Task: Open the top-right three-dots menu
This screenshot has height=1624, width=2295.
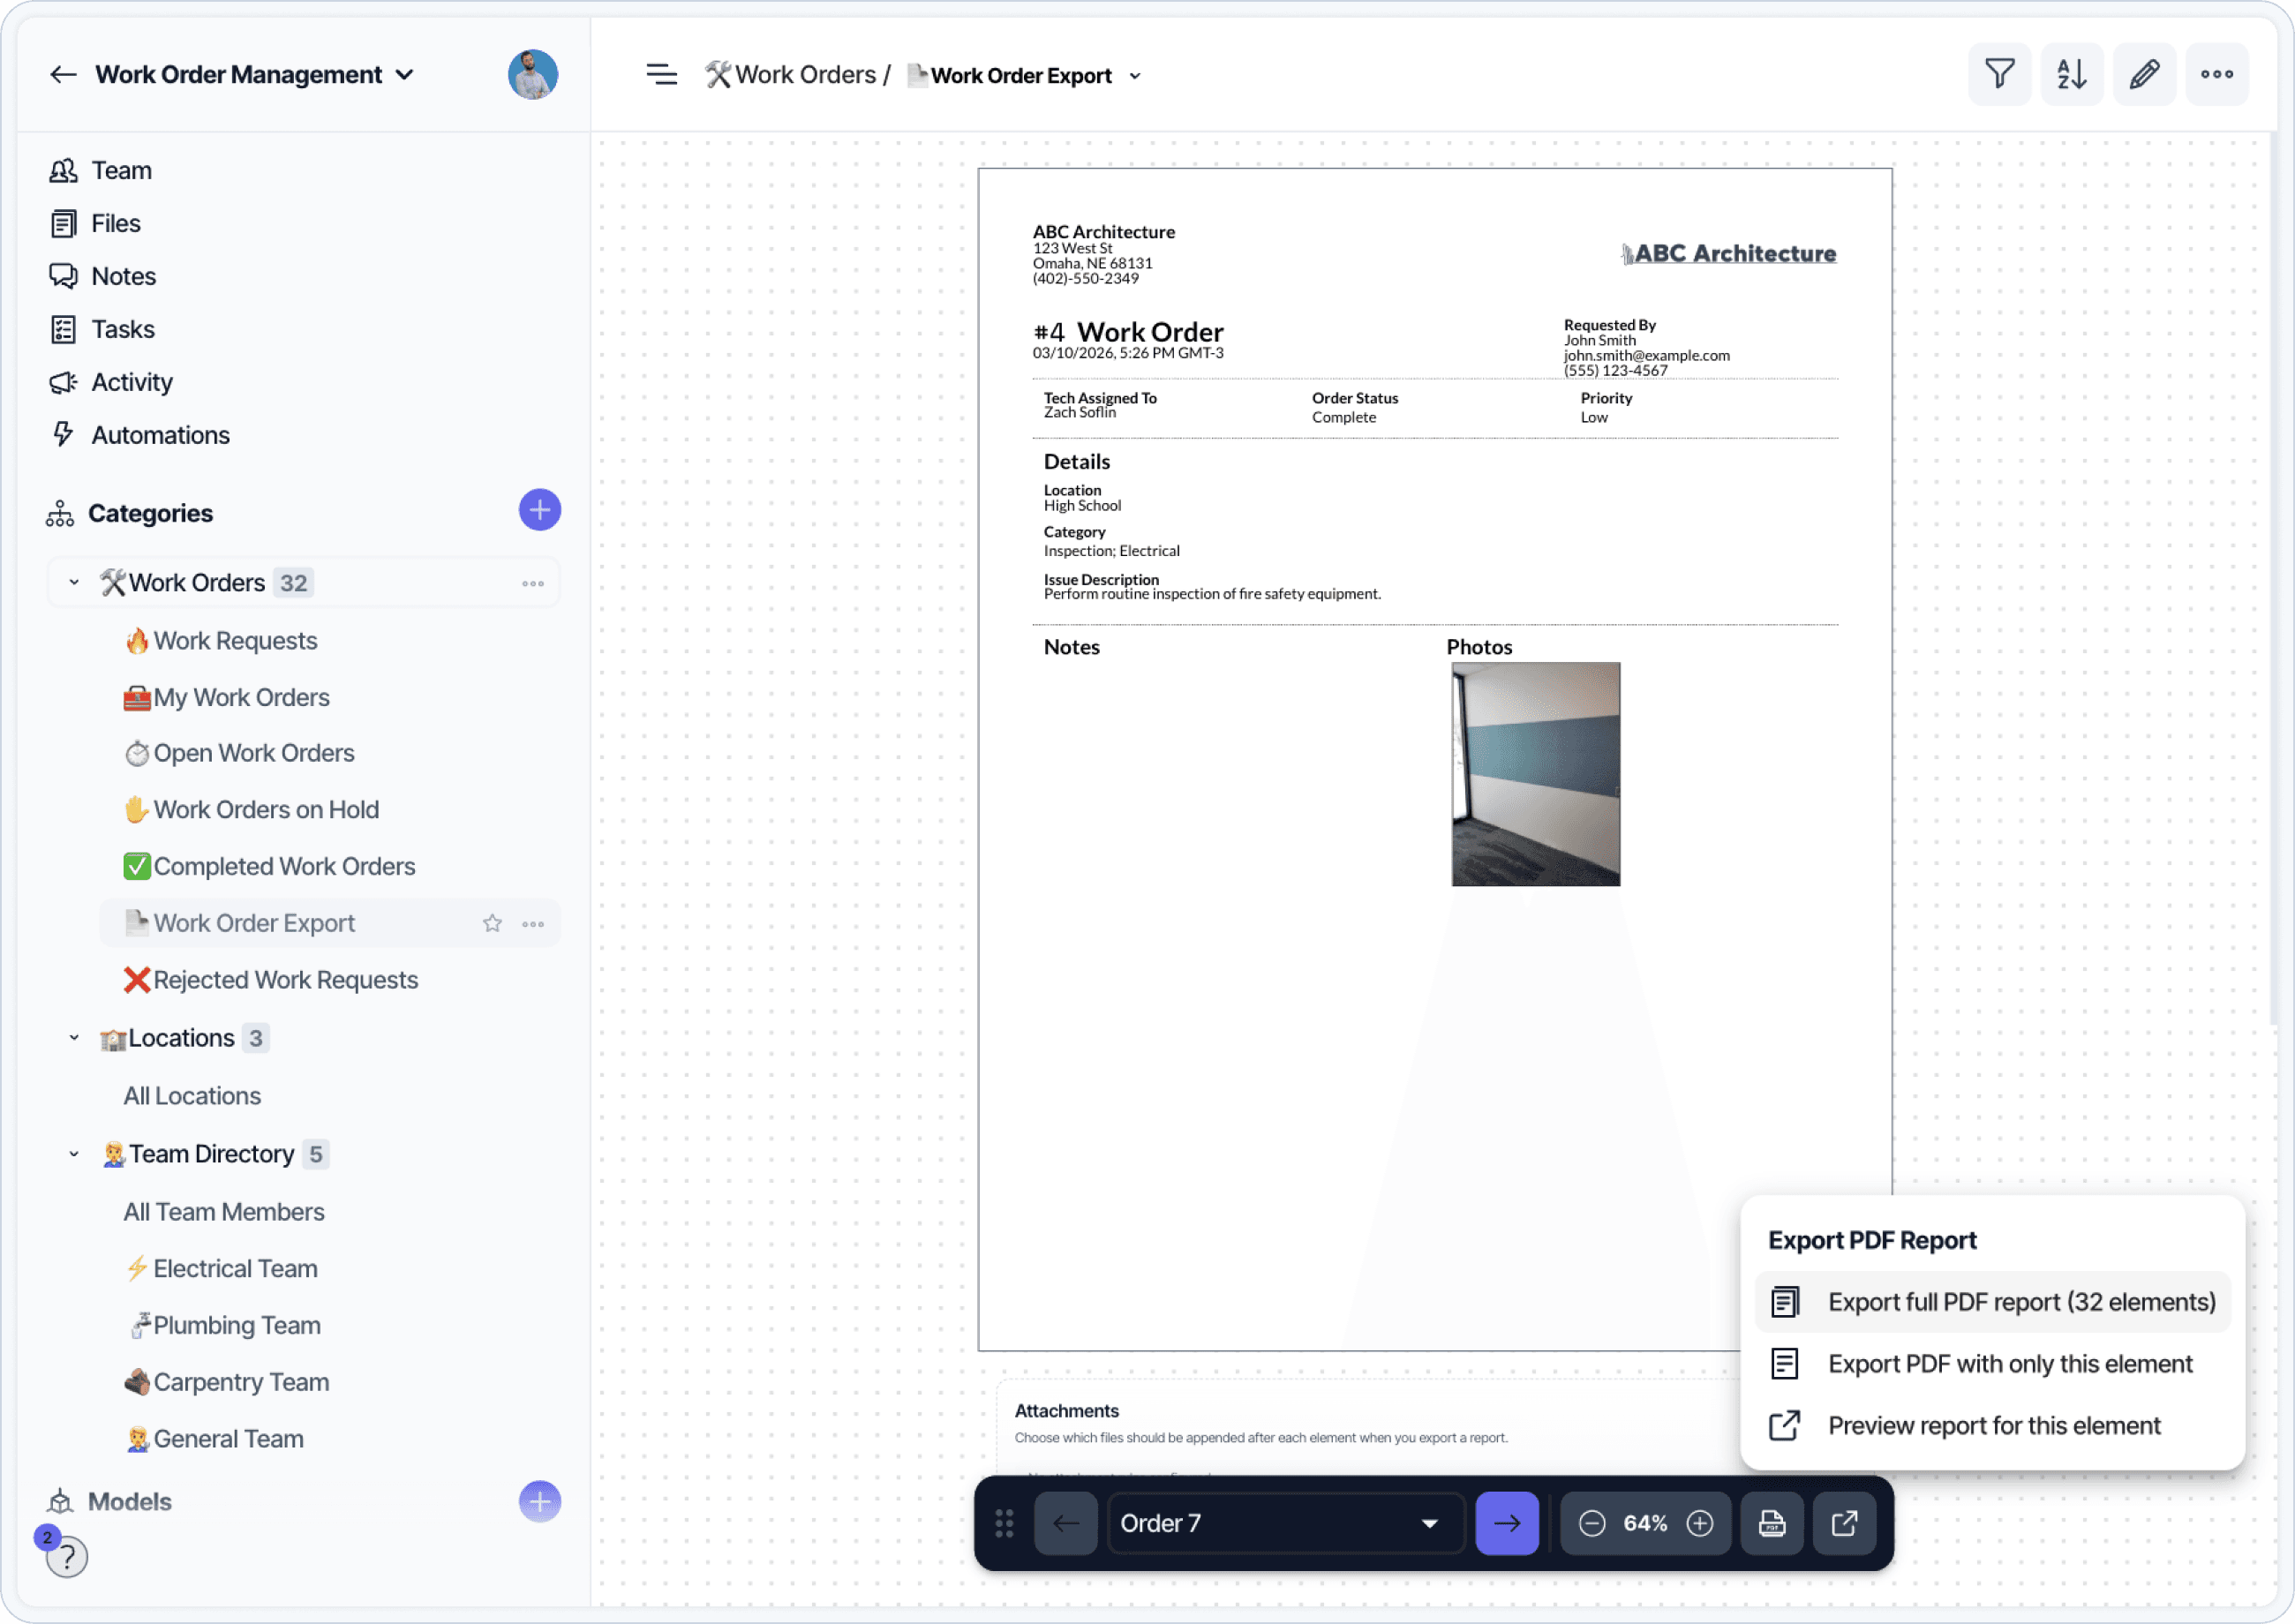Action: 2216,74
